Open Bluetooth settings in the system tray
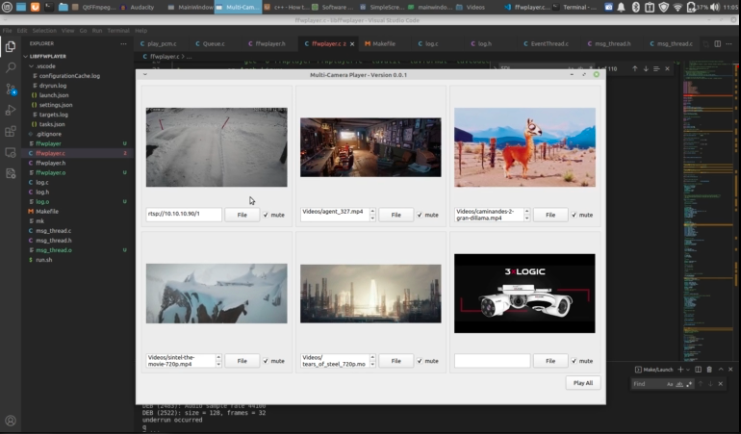 point(636,7)
